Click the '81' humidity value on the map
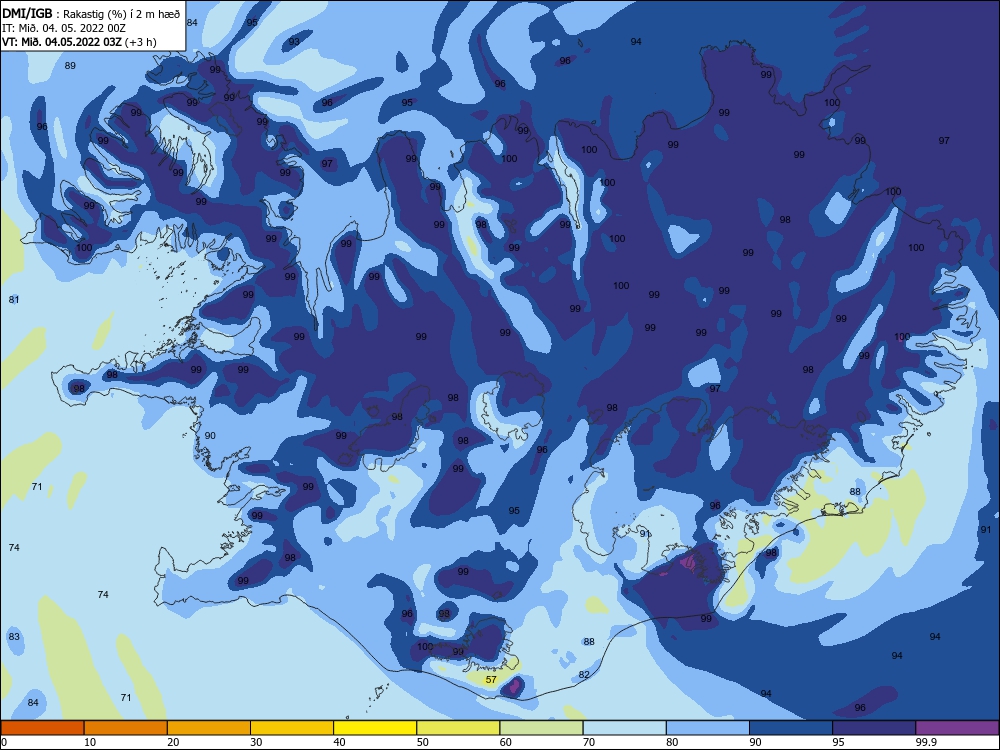 pyautogui.click(x=14, y=299)
